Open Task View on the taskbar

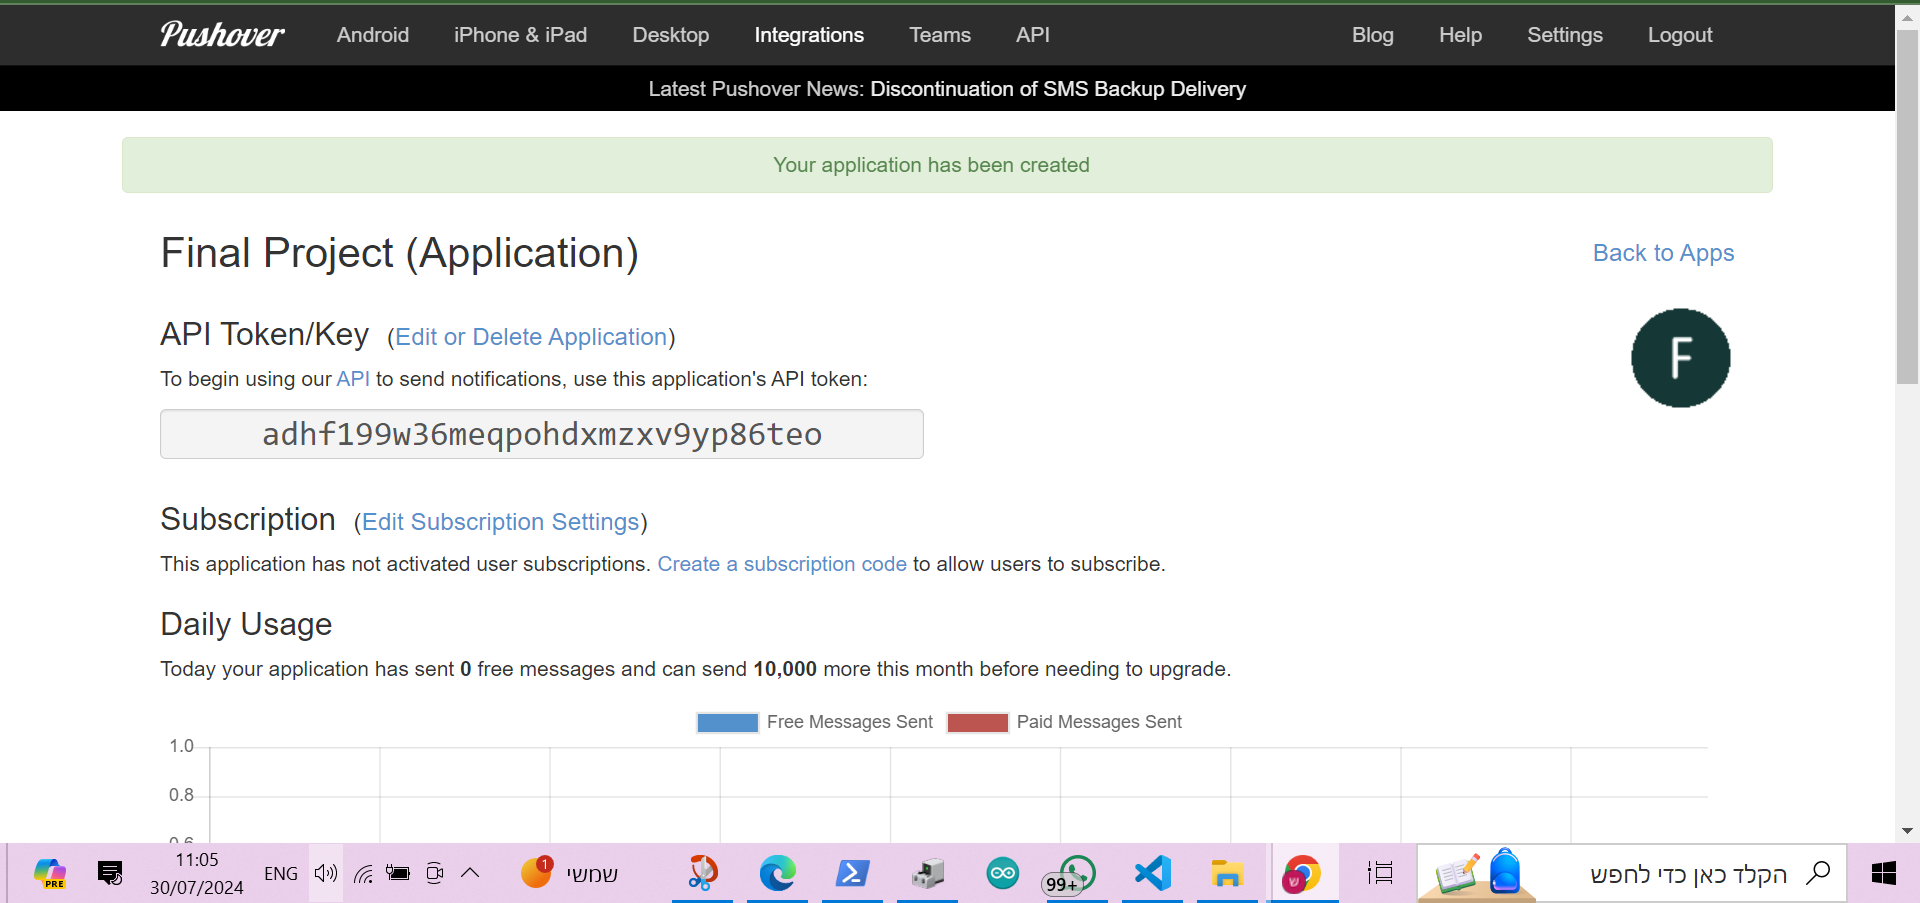pyautogui.click(x=1380, y=873)
